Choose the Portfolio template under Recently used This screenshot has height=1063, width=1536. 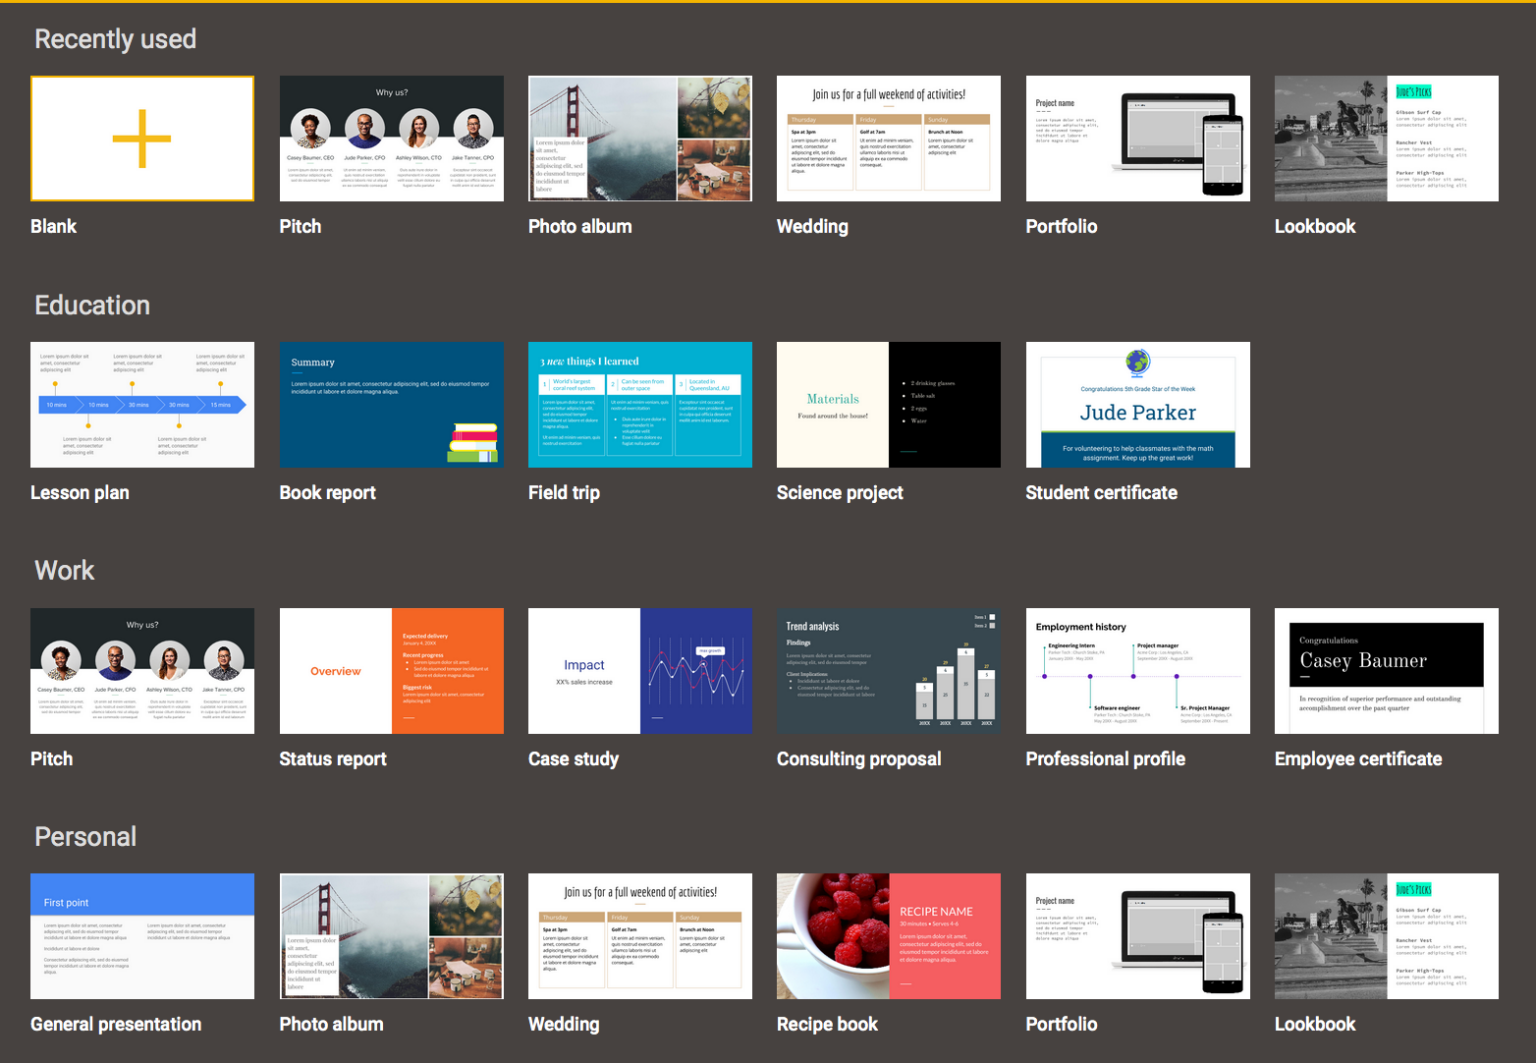pyautogui.click(x=1137, y=138)
